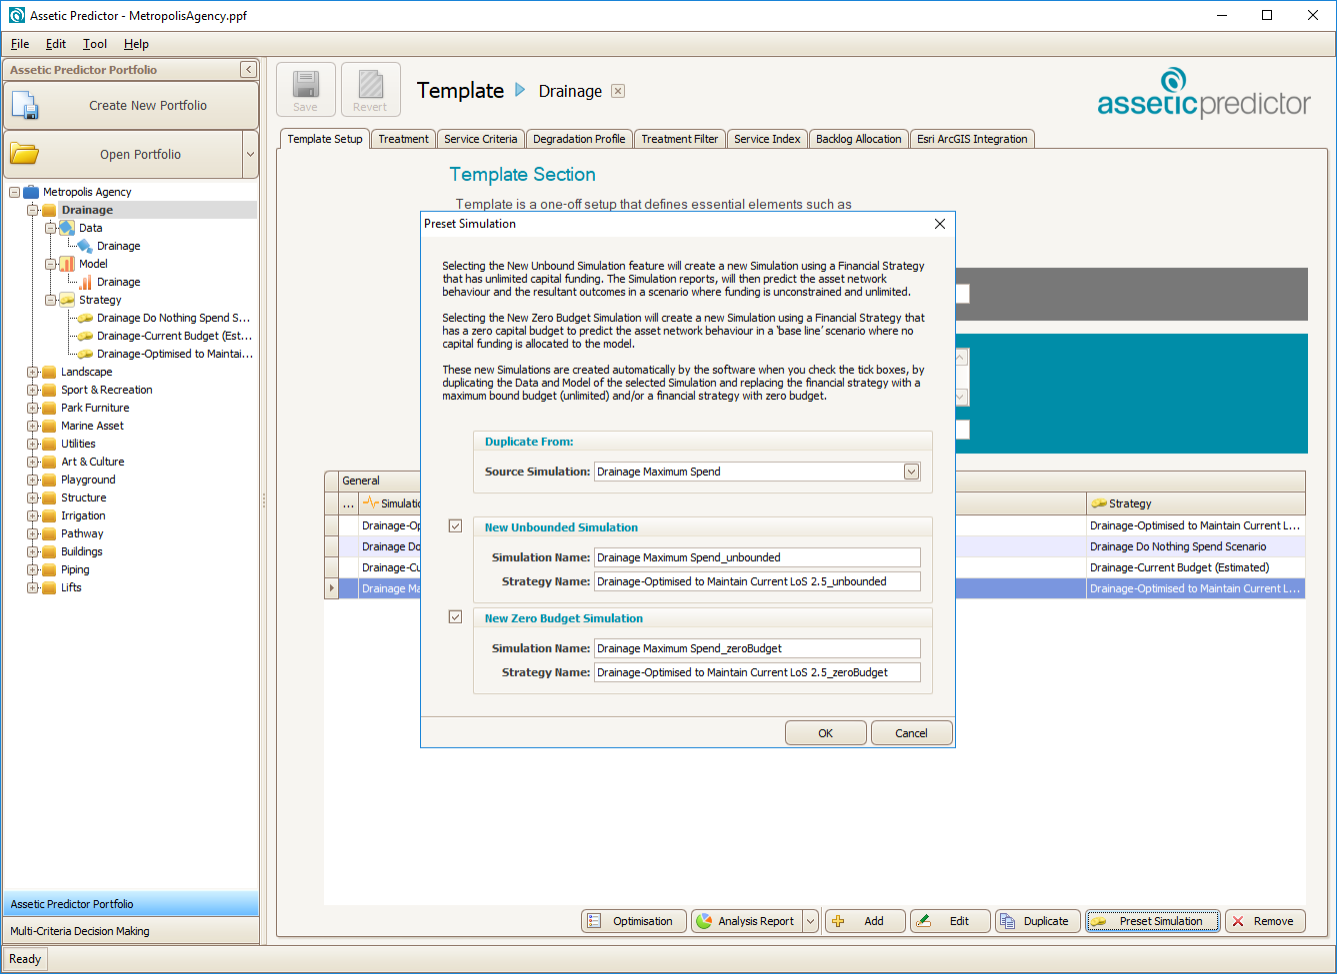Uncheck New Unbounded Simulation checkbox
This screenshot has height=974, width=1337.
[x=456, y=526]
